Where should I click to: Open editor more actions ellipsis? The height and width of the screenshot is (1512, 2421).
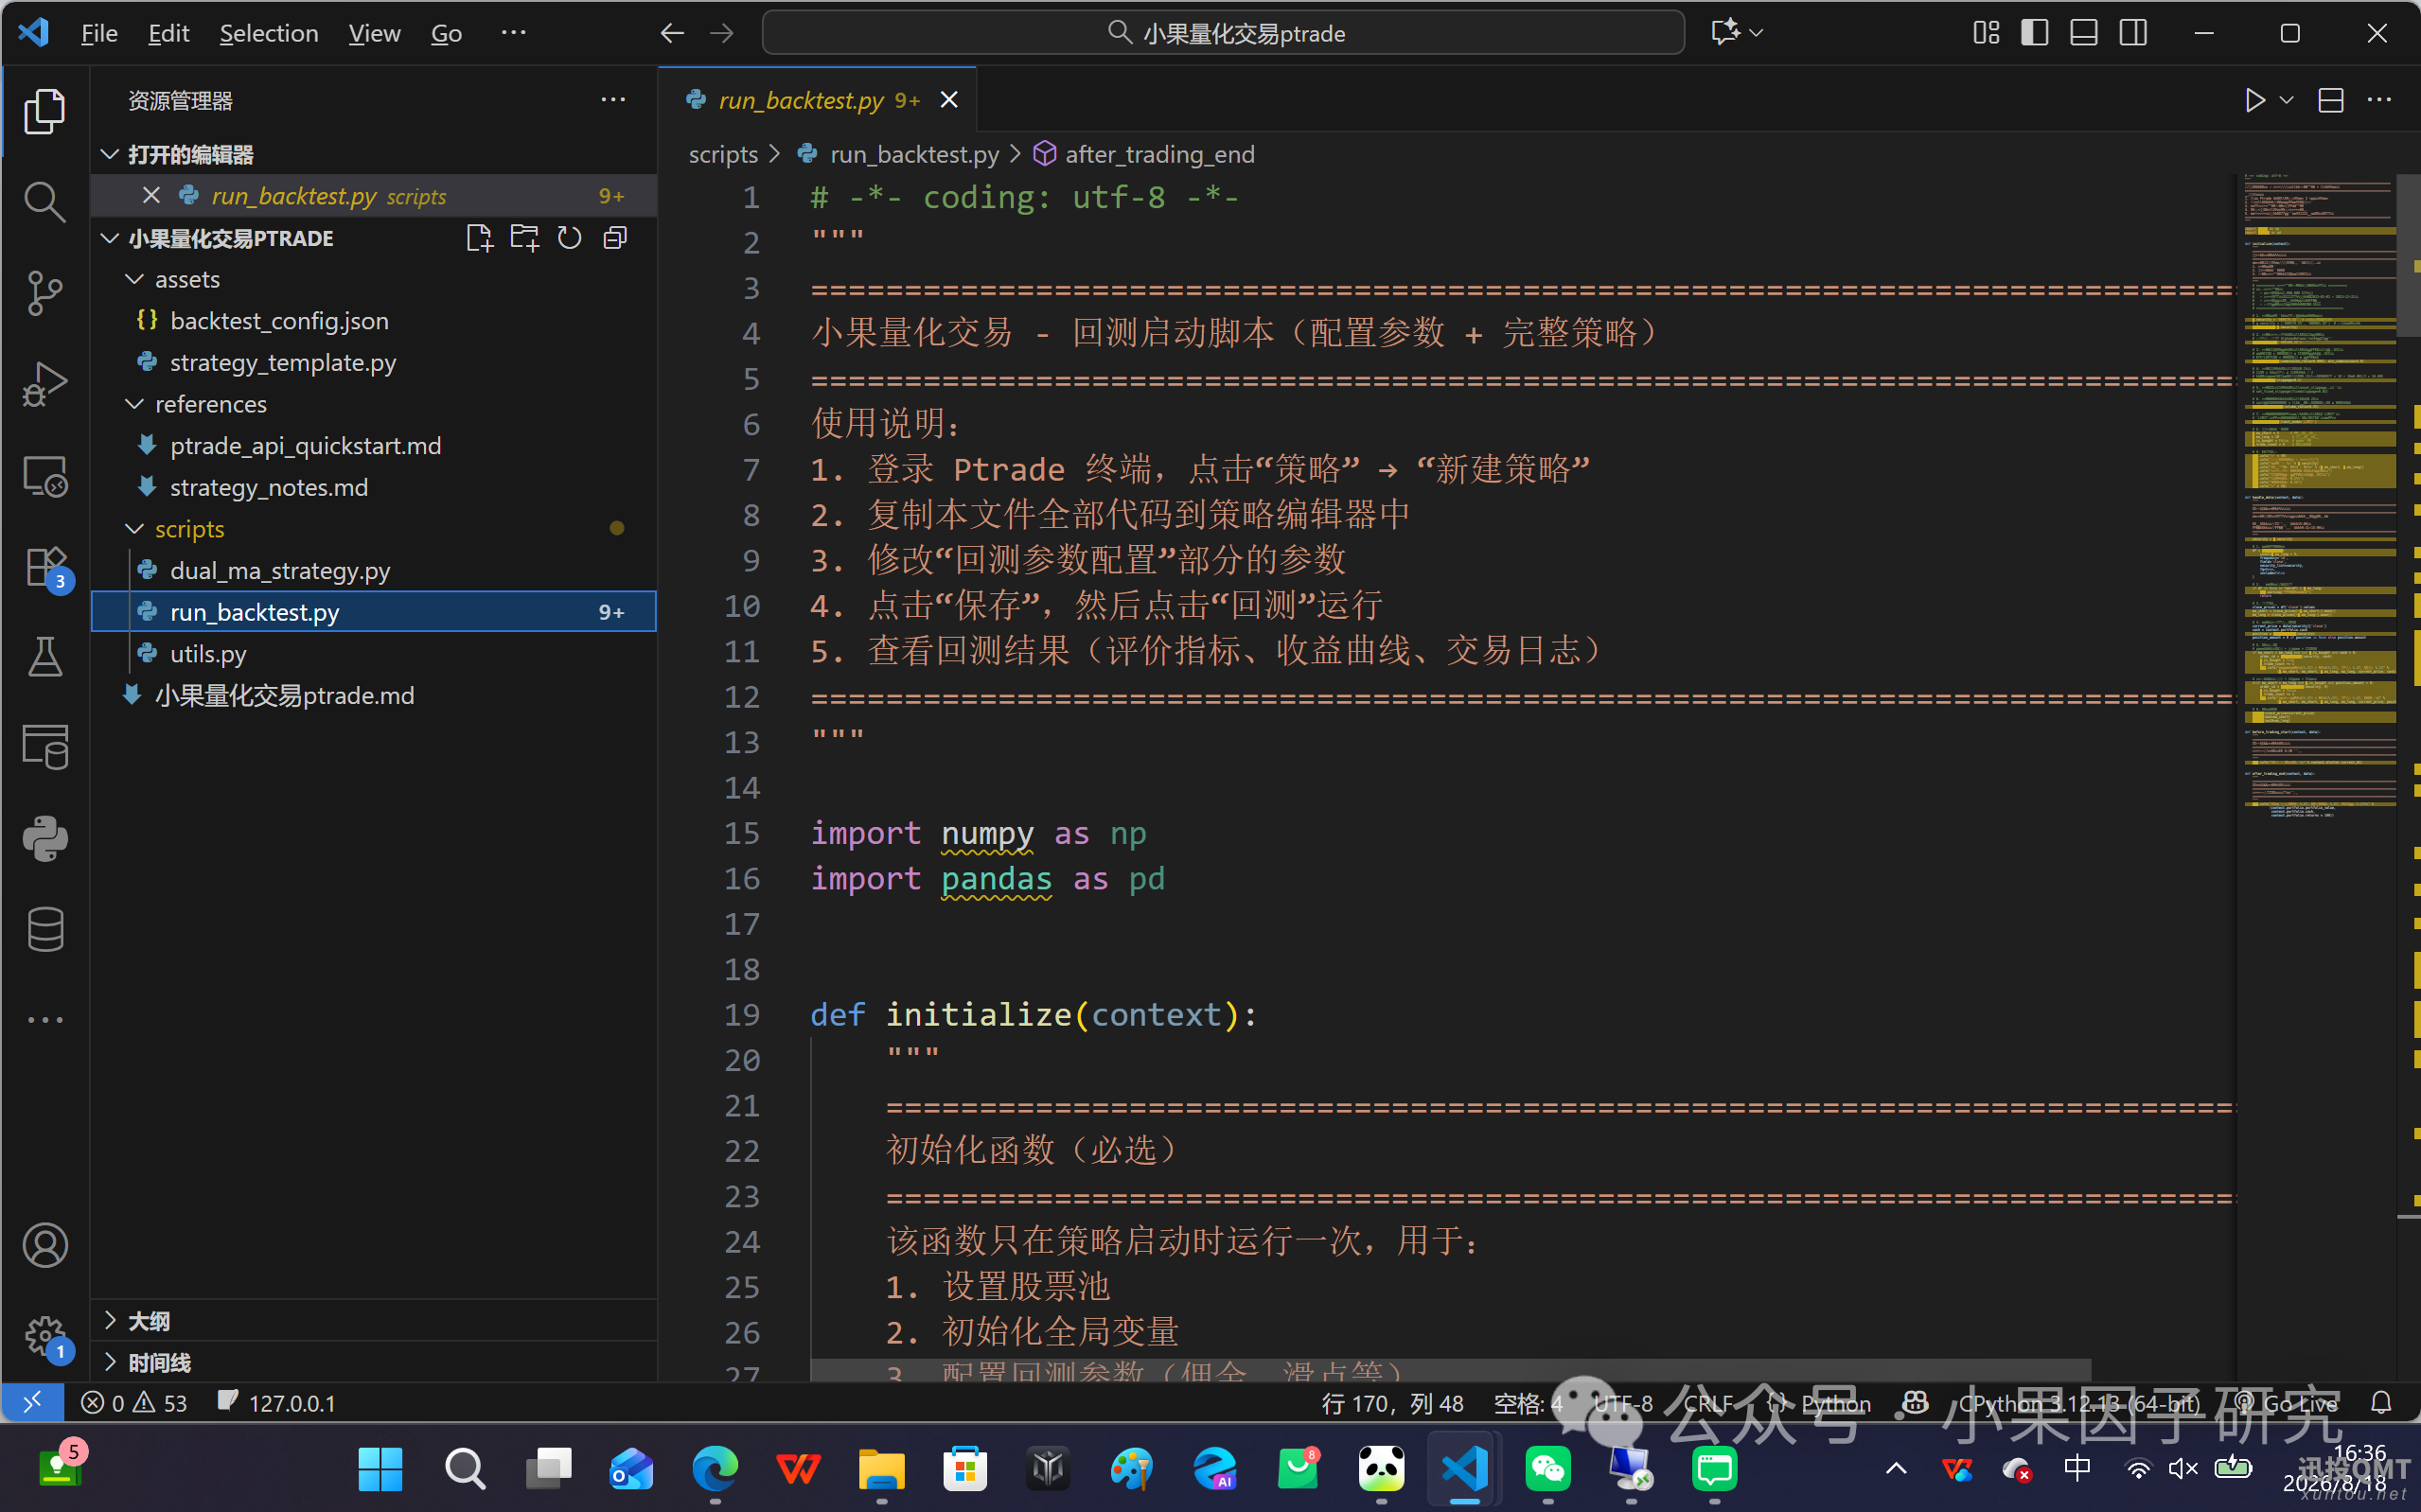pyautogui.click(x=2379, y=100)
